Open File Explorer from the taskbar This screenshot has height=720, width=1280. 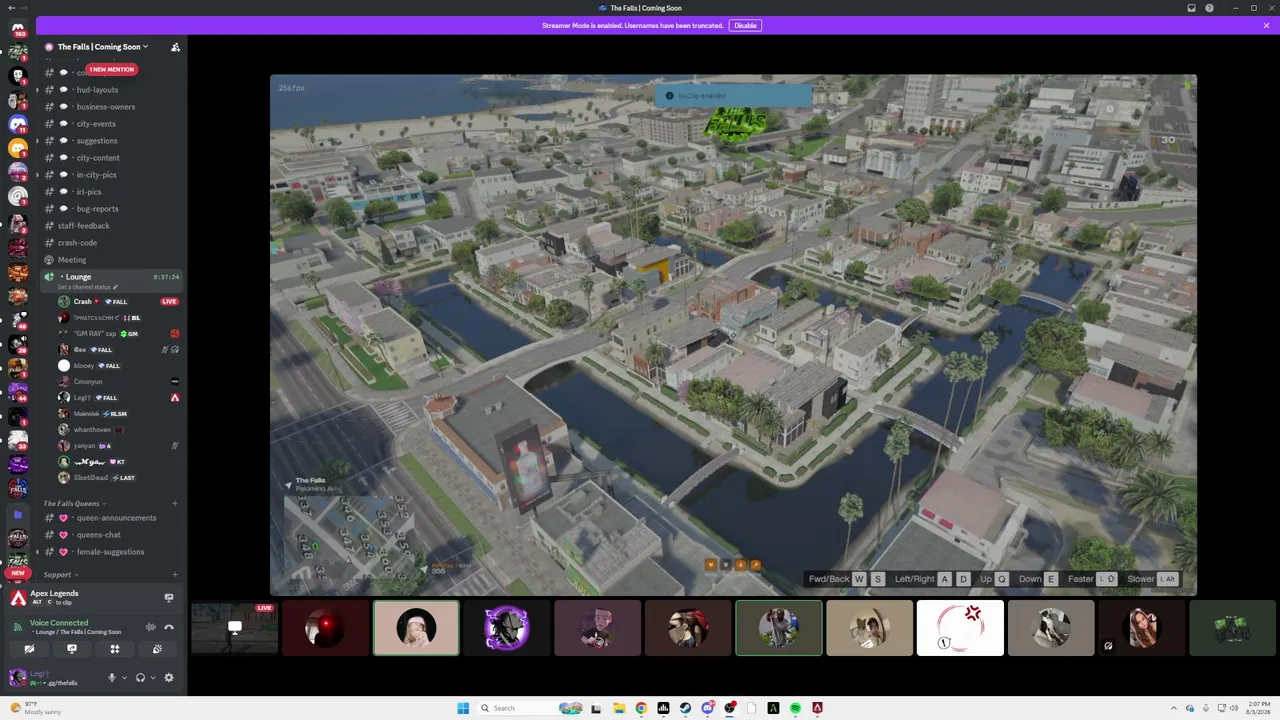[619, 708]
